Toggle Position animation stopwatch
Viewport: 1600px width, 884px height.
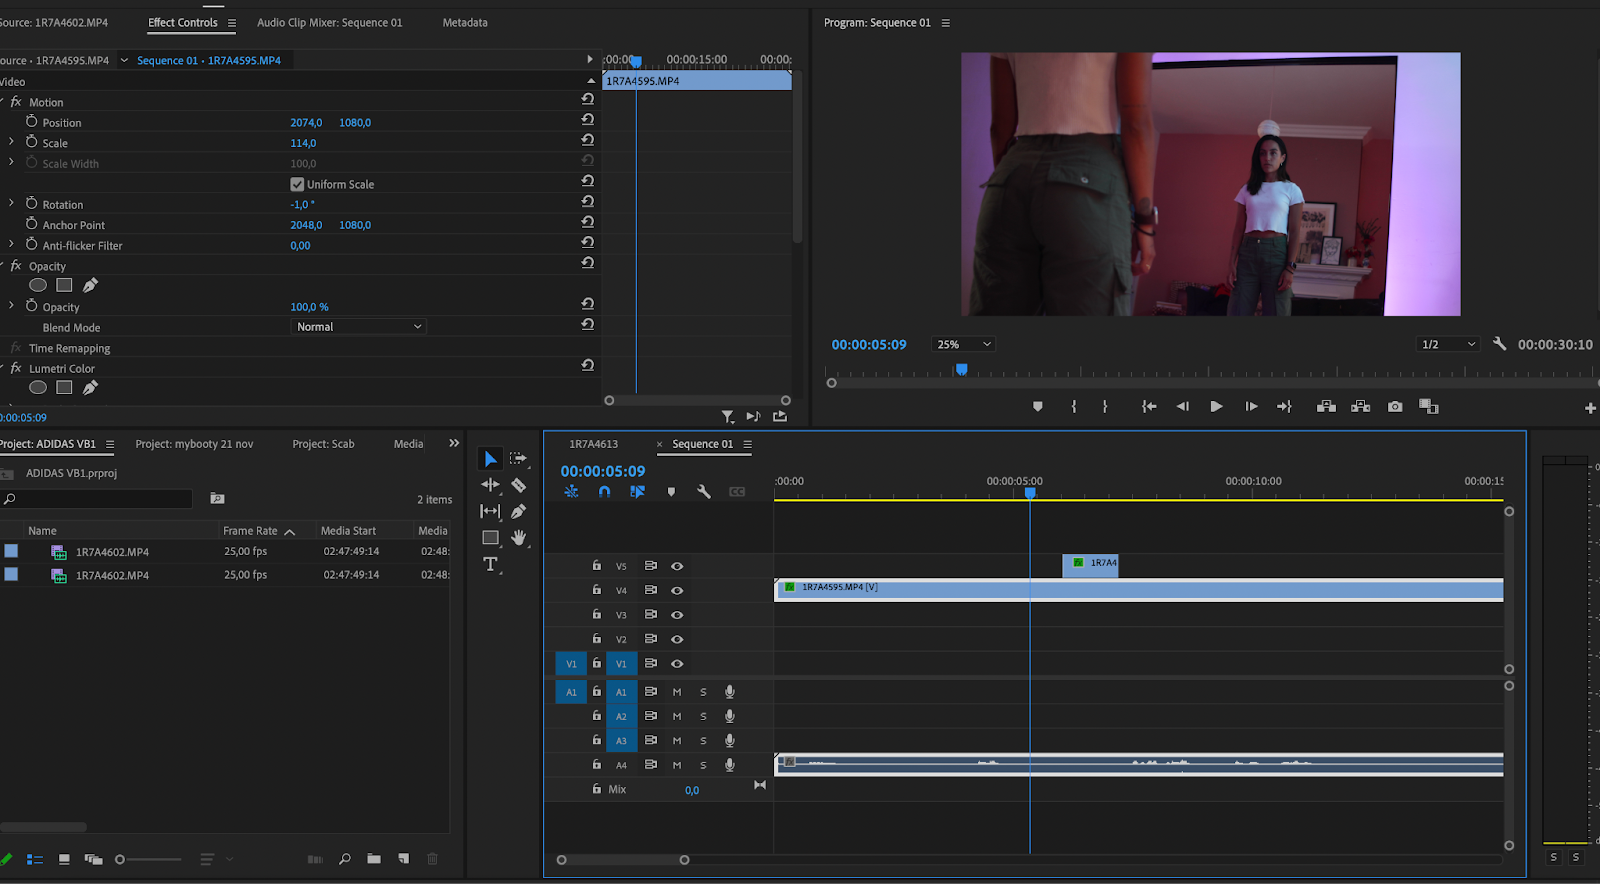(32, 122)
